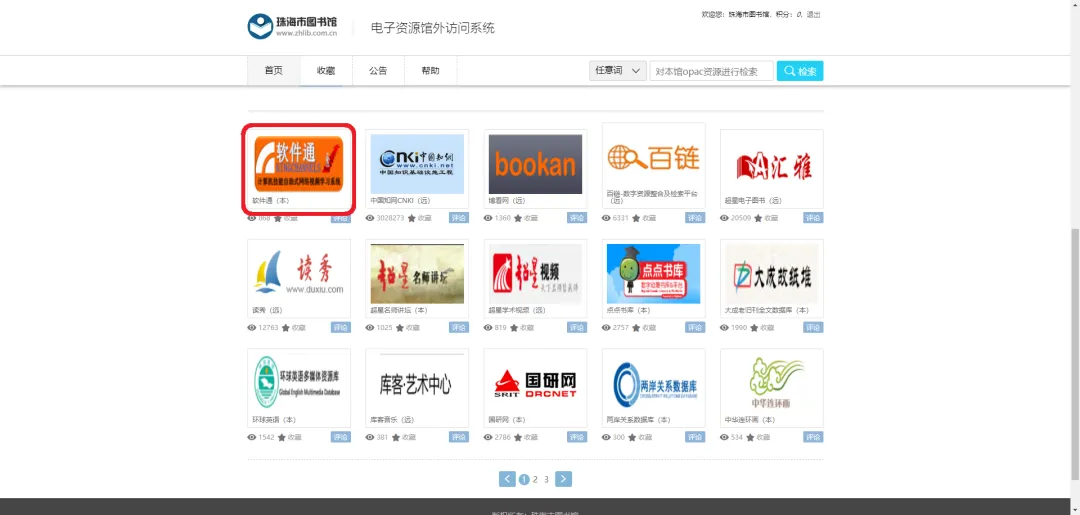Click 评论 button under 国研网
The width and height of the screenshot is (1080, 515).
pos(577,437)
